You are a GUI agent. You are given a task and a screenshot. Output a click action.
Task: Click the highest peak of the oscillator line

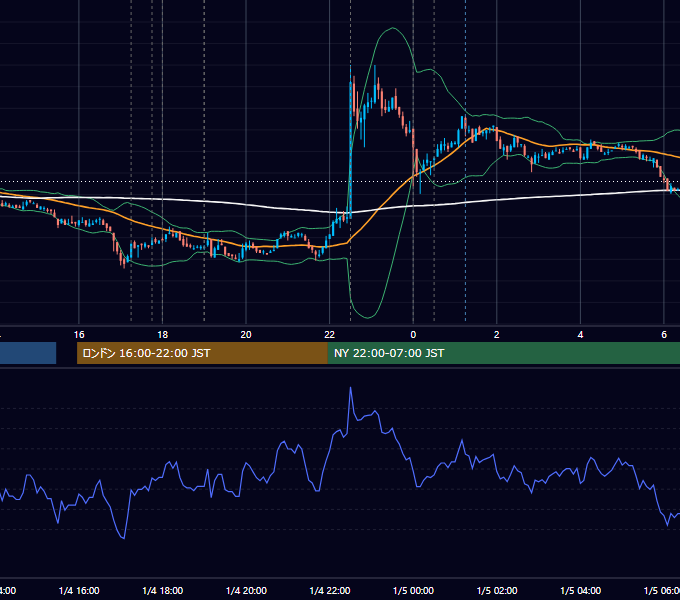(350, 388)
